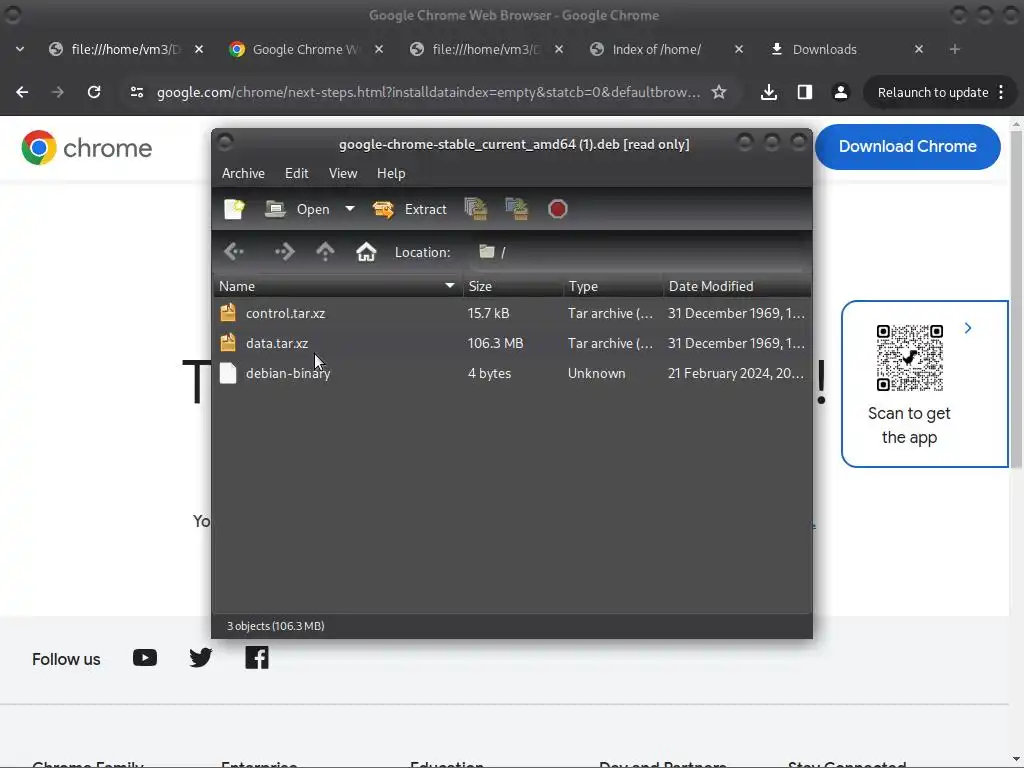Sort by Type column header
This screenshot has width=1024, height=768.
613,286
